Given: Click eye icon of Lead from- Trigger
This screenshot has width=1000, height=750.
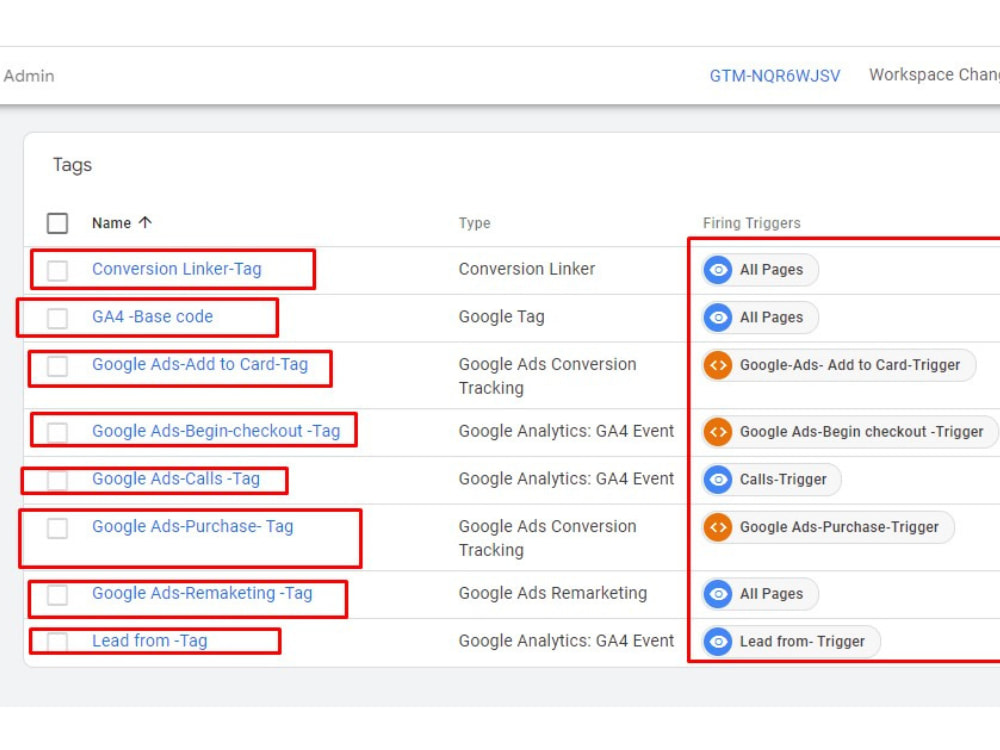Looking at the screenshot, I should (718, 642).
